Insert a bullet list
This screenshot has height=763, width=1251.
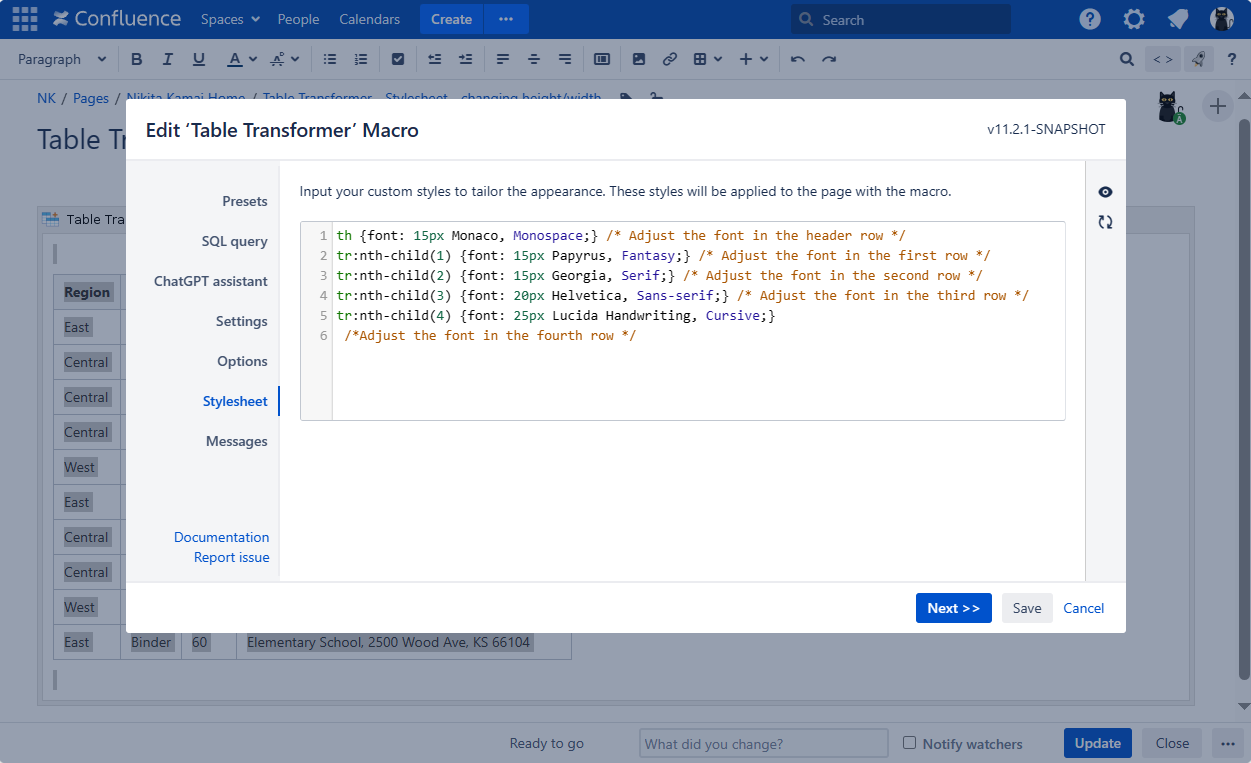[330, 59]
